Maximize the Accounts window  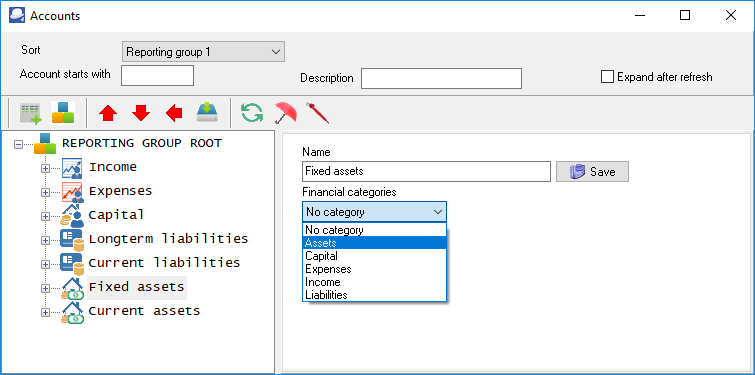(x=685, y=15)
